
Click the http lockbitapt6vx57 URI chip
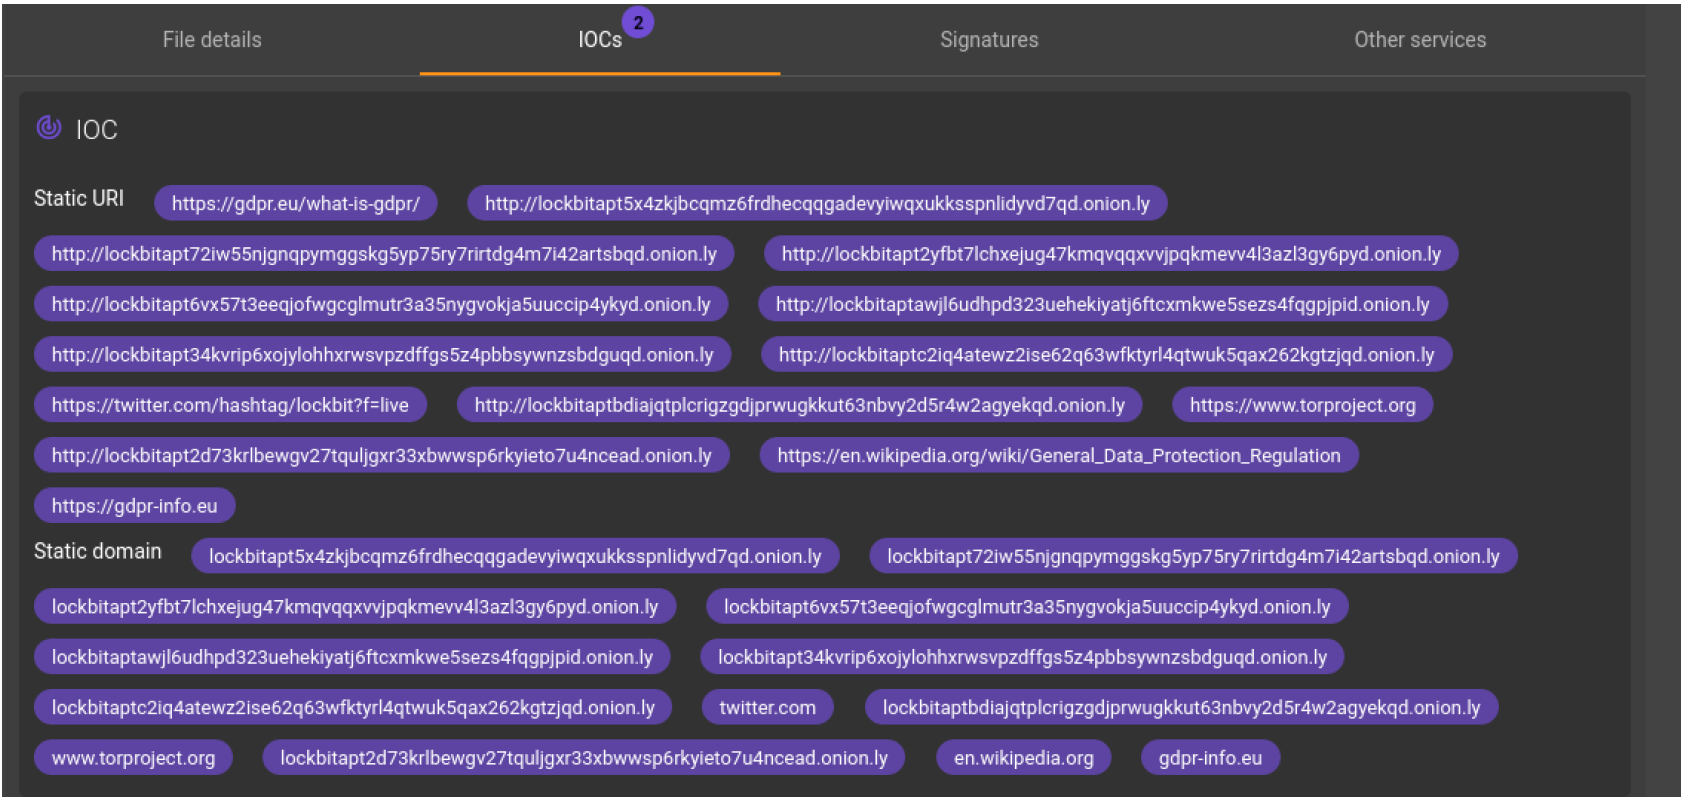coord(381,304)
